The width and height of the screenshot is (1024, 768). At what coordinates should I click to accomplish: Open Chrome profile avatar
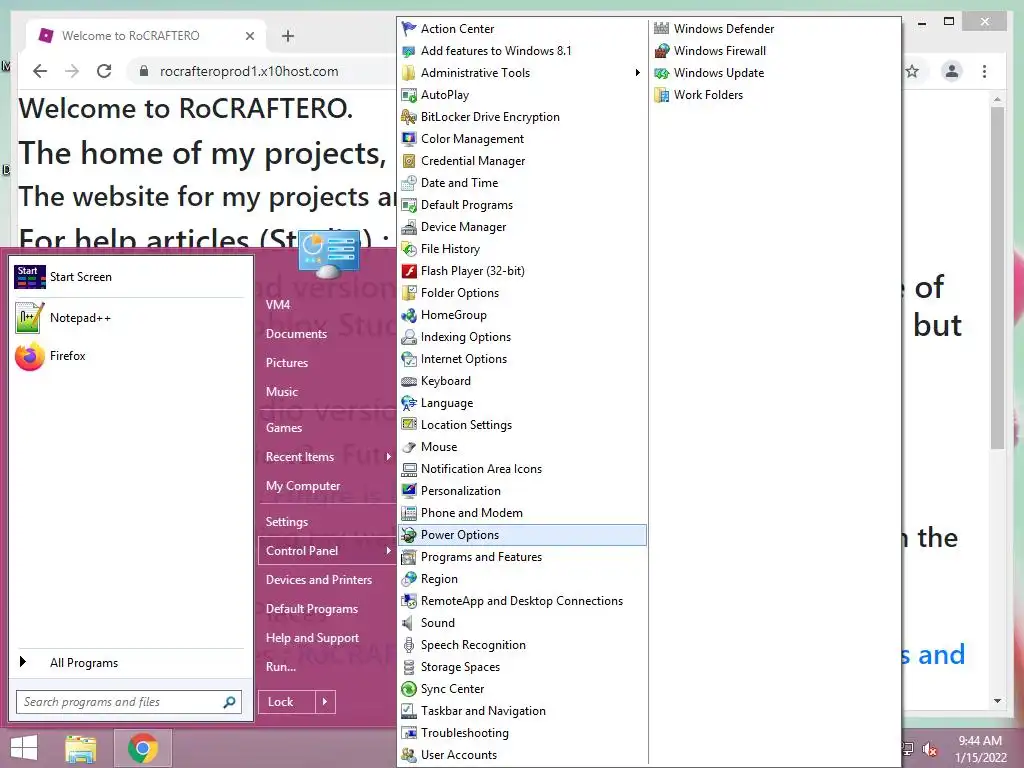[x=952, y=71]
